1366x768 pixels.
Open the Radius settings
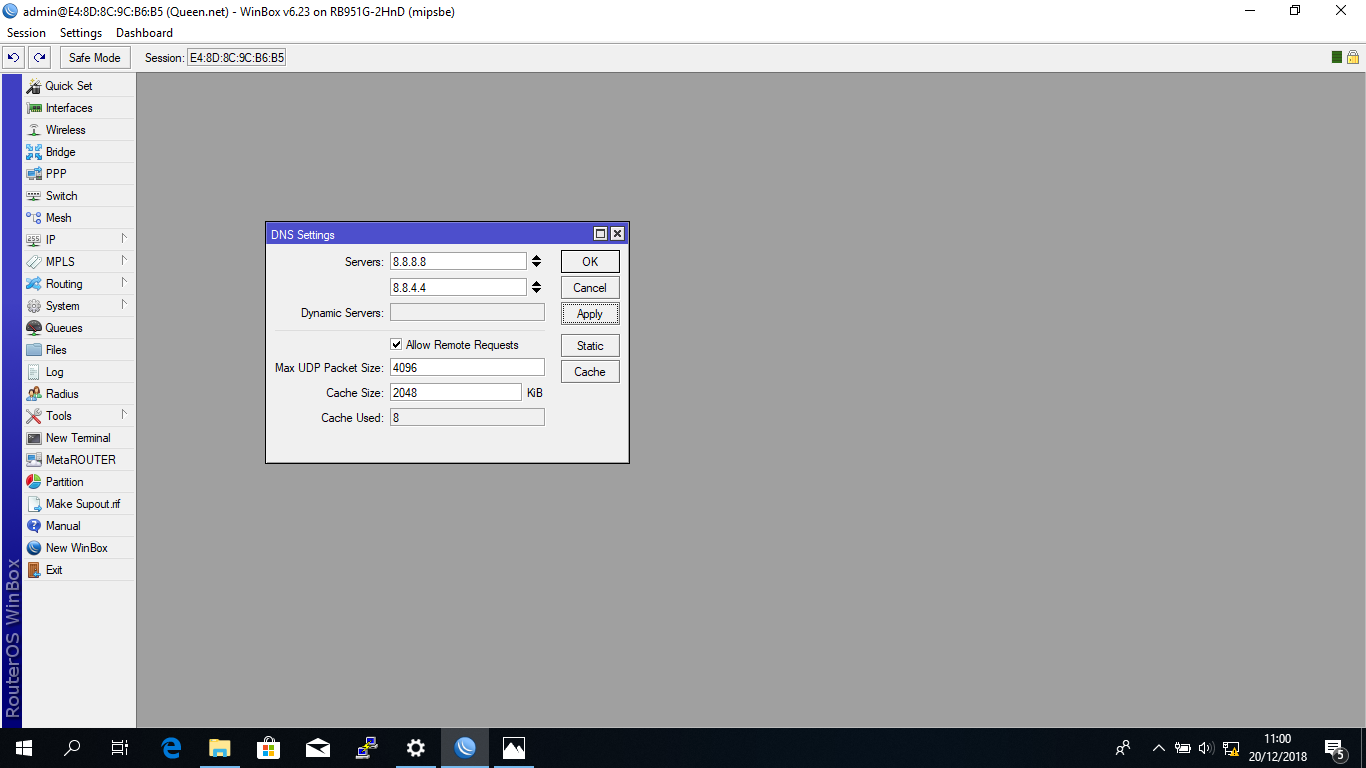pos(79,394)
